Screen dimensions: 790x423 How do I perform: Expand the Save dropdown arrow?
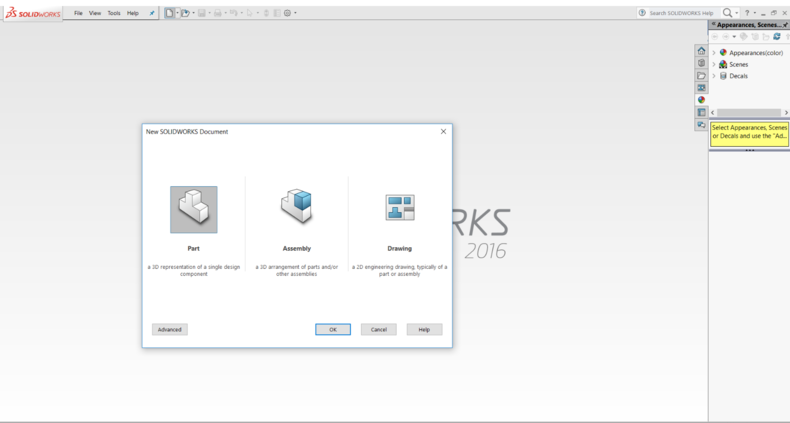tap(210, 13)
